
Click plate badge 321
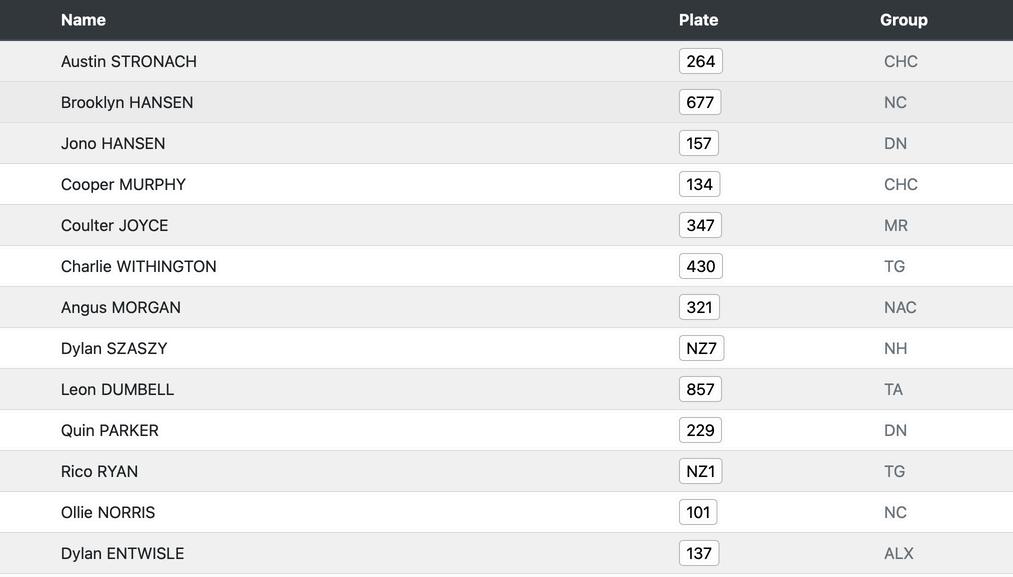pos(699,307)
